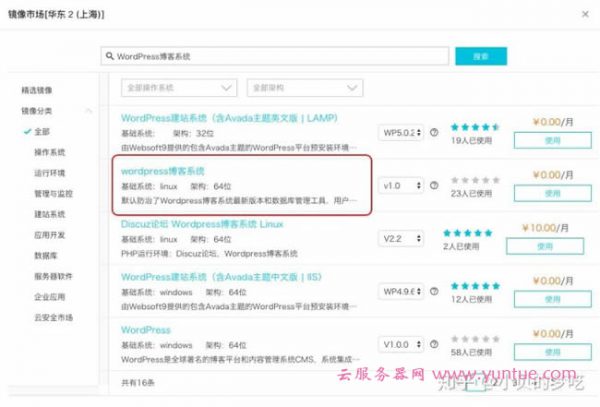Click the search magnifier icon

(110, 56)
